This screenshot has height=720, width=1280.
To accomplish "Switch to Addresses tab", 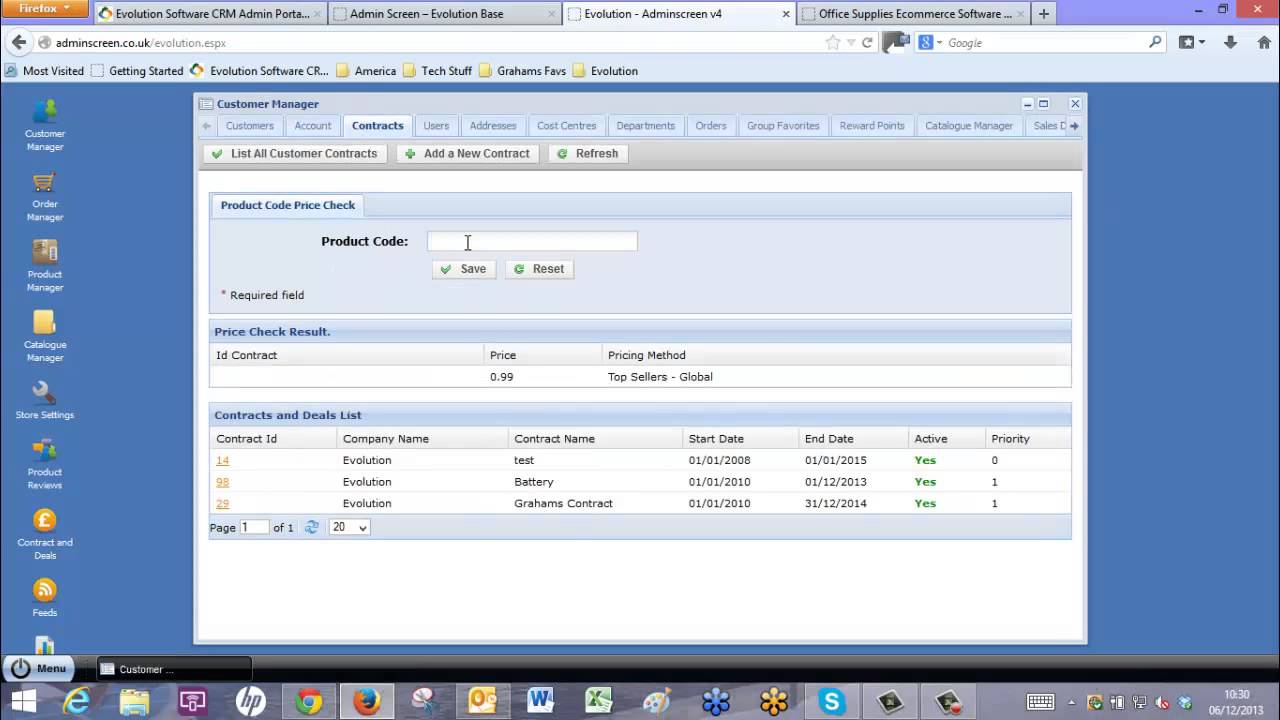I will click(493, 126).
